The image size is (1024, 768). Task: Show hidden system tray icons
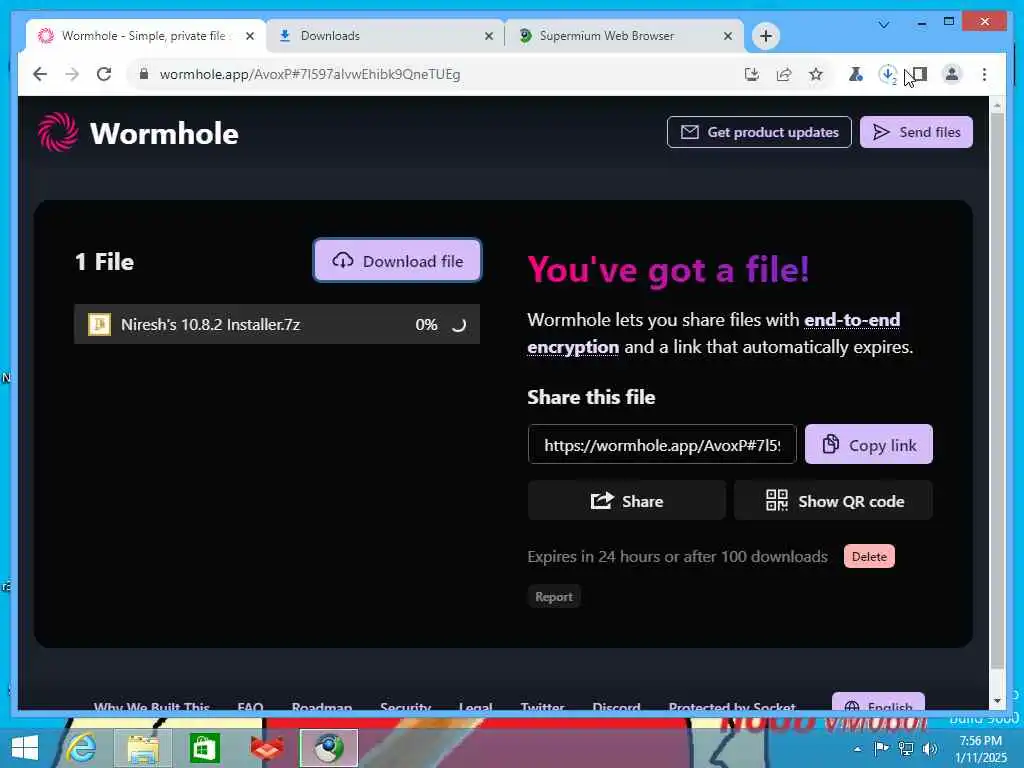857,749
